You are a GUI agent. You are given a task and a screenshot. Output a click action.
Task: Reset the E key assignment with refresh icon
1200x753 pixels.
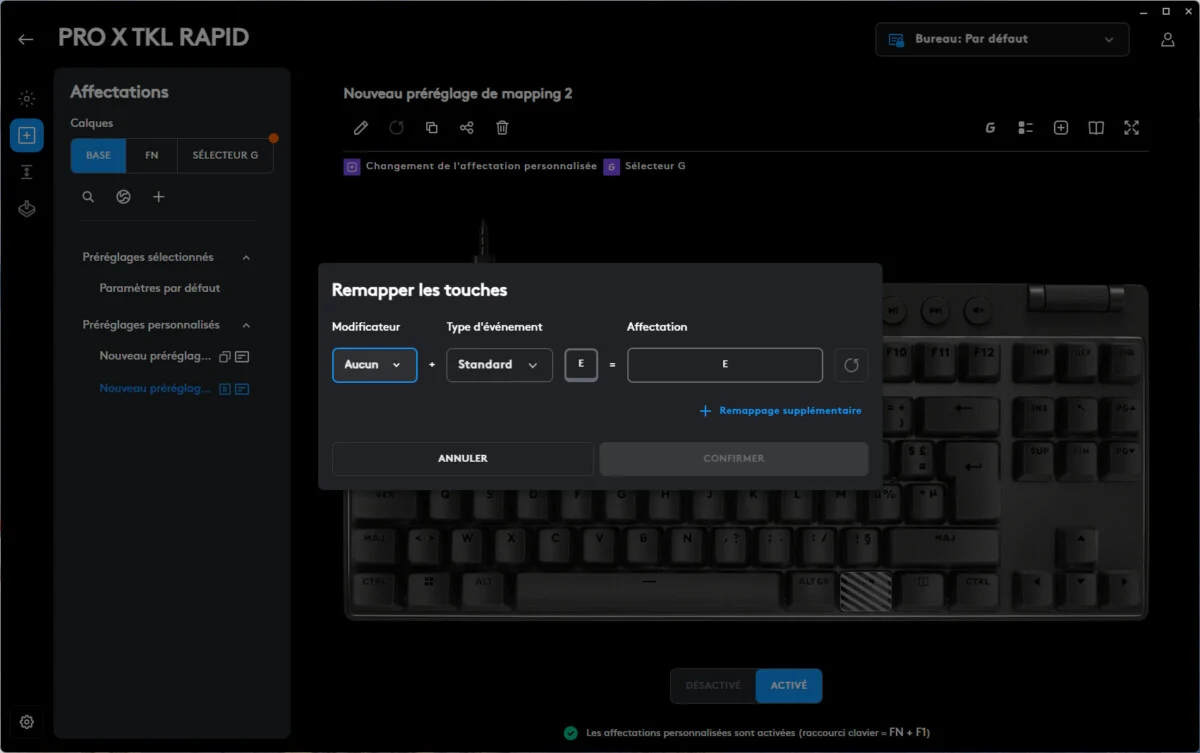click(x=851, y=365)
